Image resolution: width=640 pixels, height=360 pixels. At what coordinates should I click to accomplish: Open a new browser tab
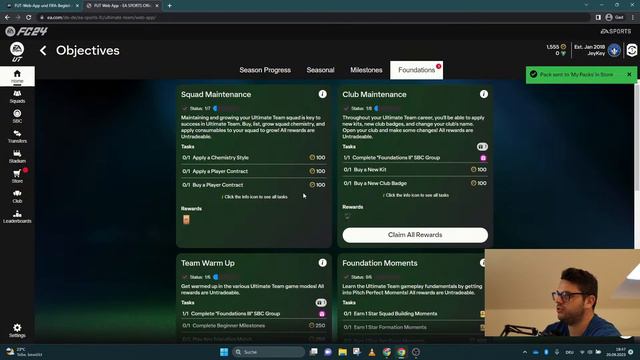click(169, 6)
